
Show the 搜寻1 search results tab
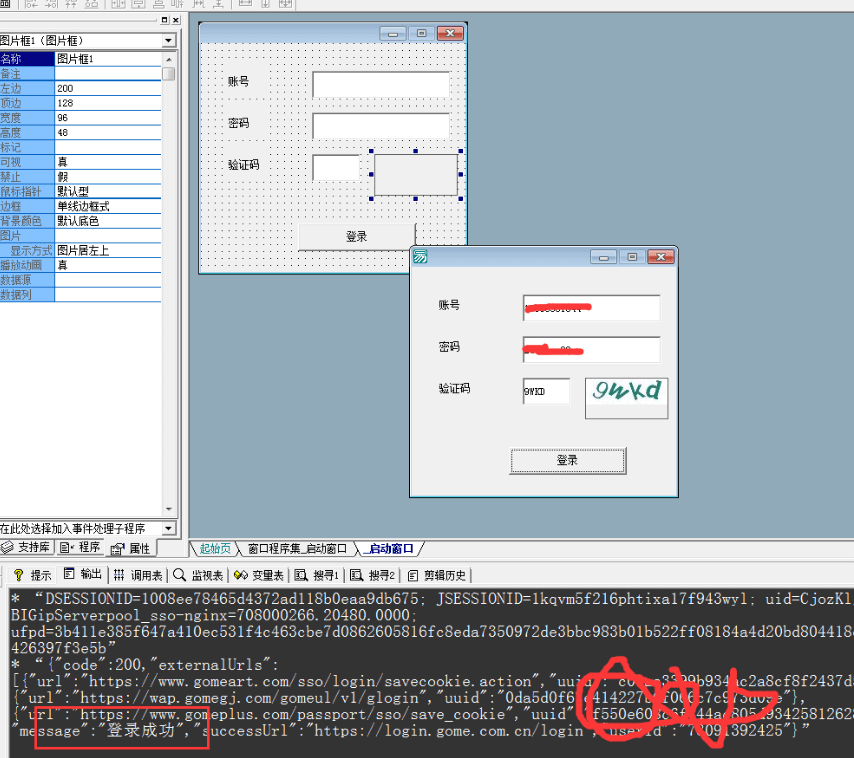coord(319,575)
